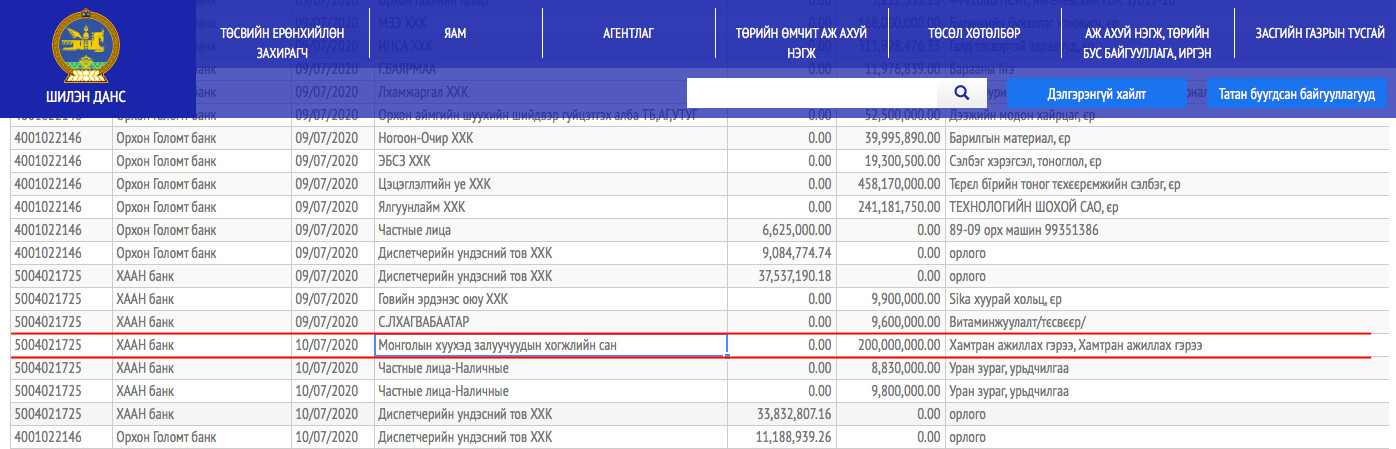
Task: Click ХААН банк in the С.ЛХАГВАБААТАР row
Action: point(146,322)
